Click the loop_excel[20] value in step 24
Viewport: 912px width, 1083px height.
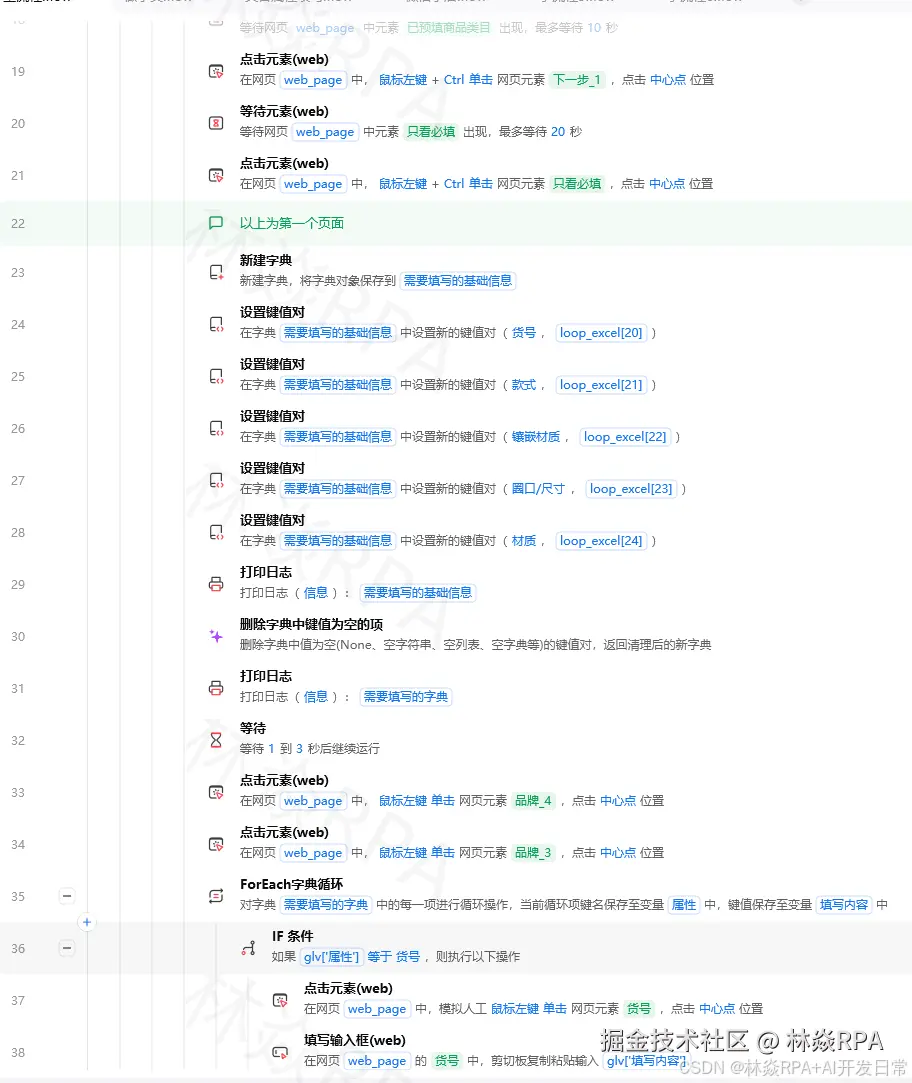(x=601, y=333)
